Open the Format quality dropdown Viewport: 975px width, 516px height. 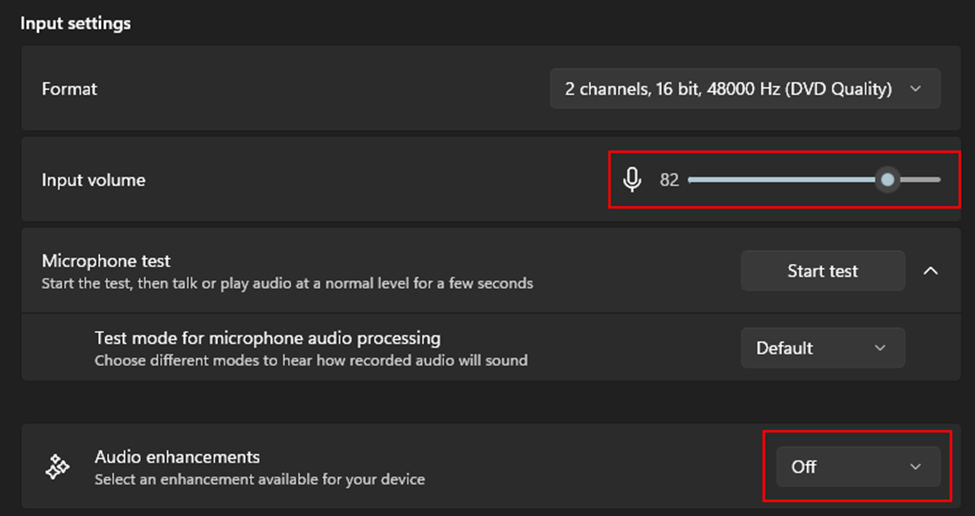tap(744, 89)
